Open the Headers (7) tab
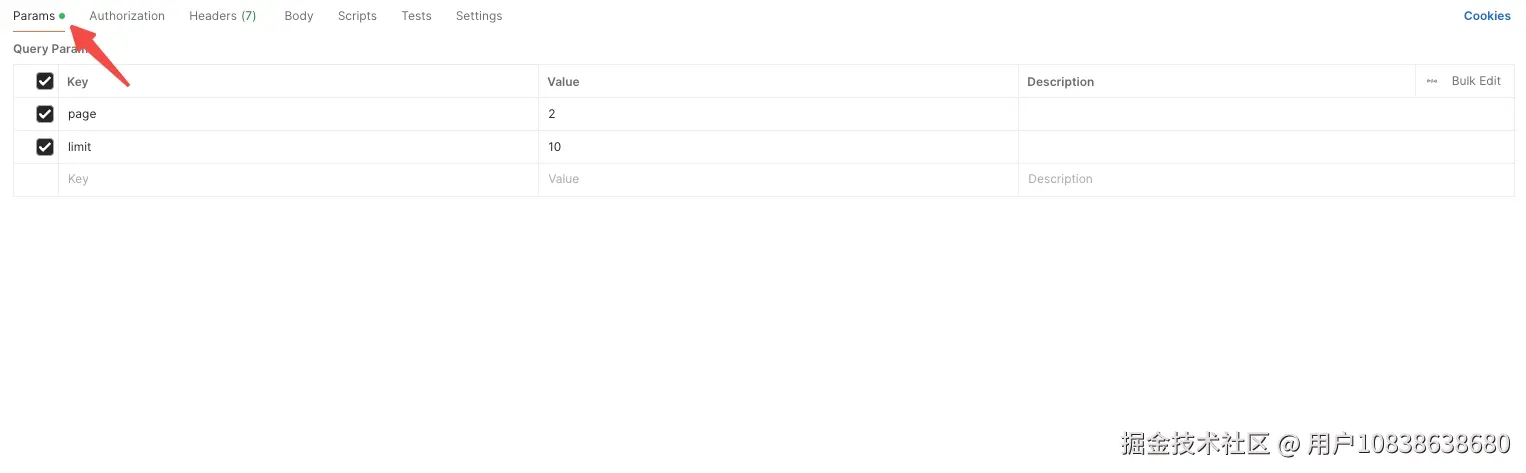Viewport: 1526px width, 473px height. 222,16
